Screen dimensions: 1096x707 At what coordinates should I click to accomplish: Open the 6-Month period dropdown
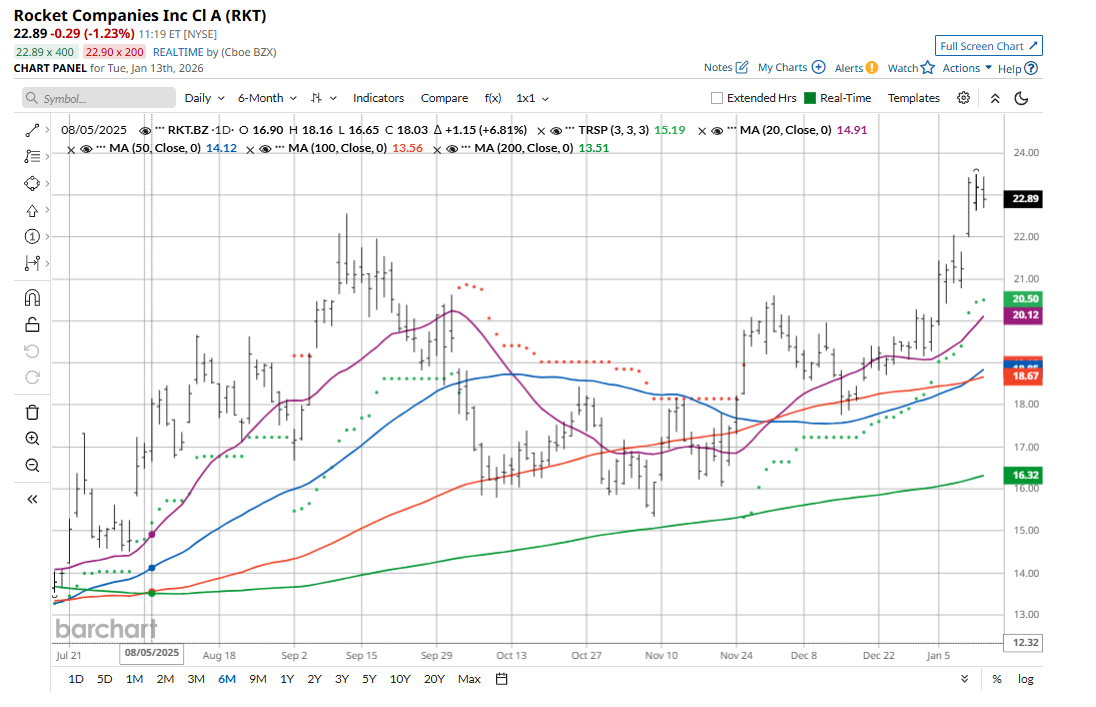pyautogui.click(x=267, y=98)
